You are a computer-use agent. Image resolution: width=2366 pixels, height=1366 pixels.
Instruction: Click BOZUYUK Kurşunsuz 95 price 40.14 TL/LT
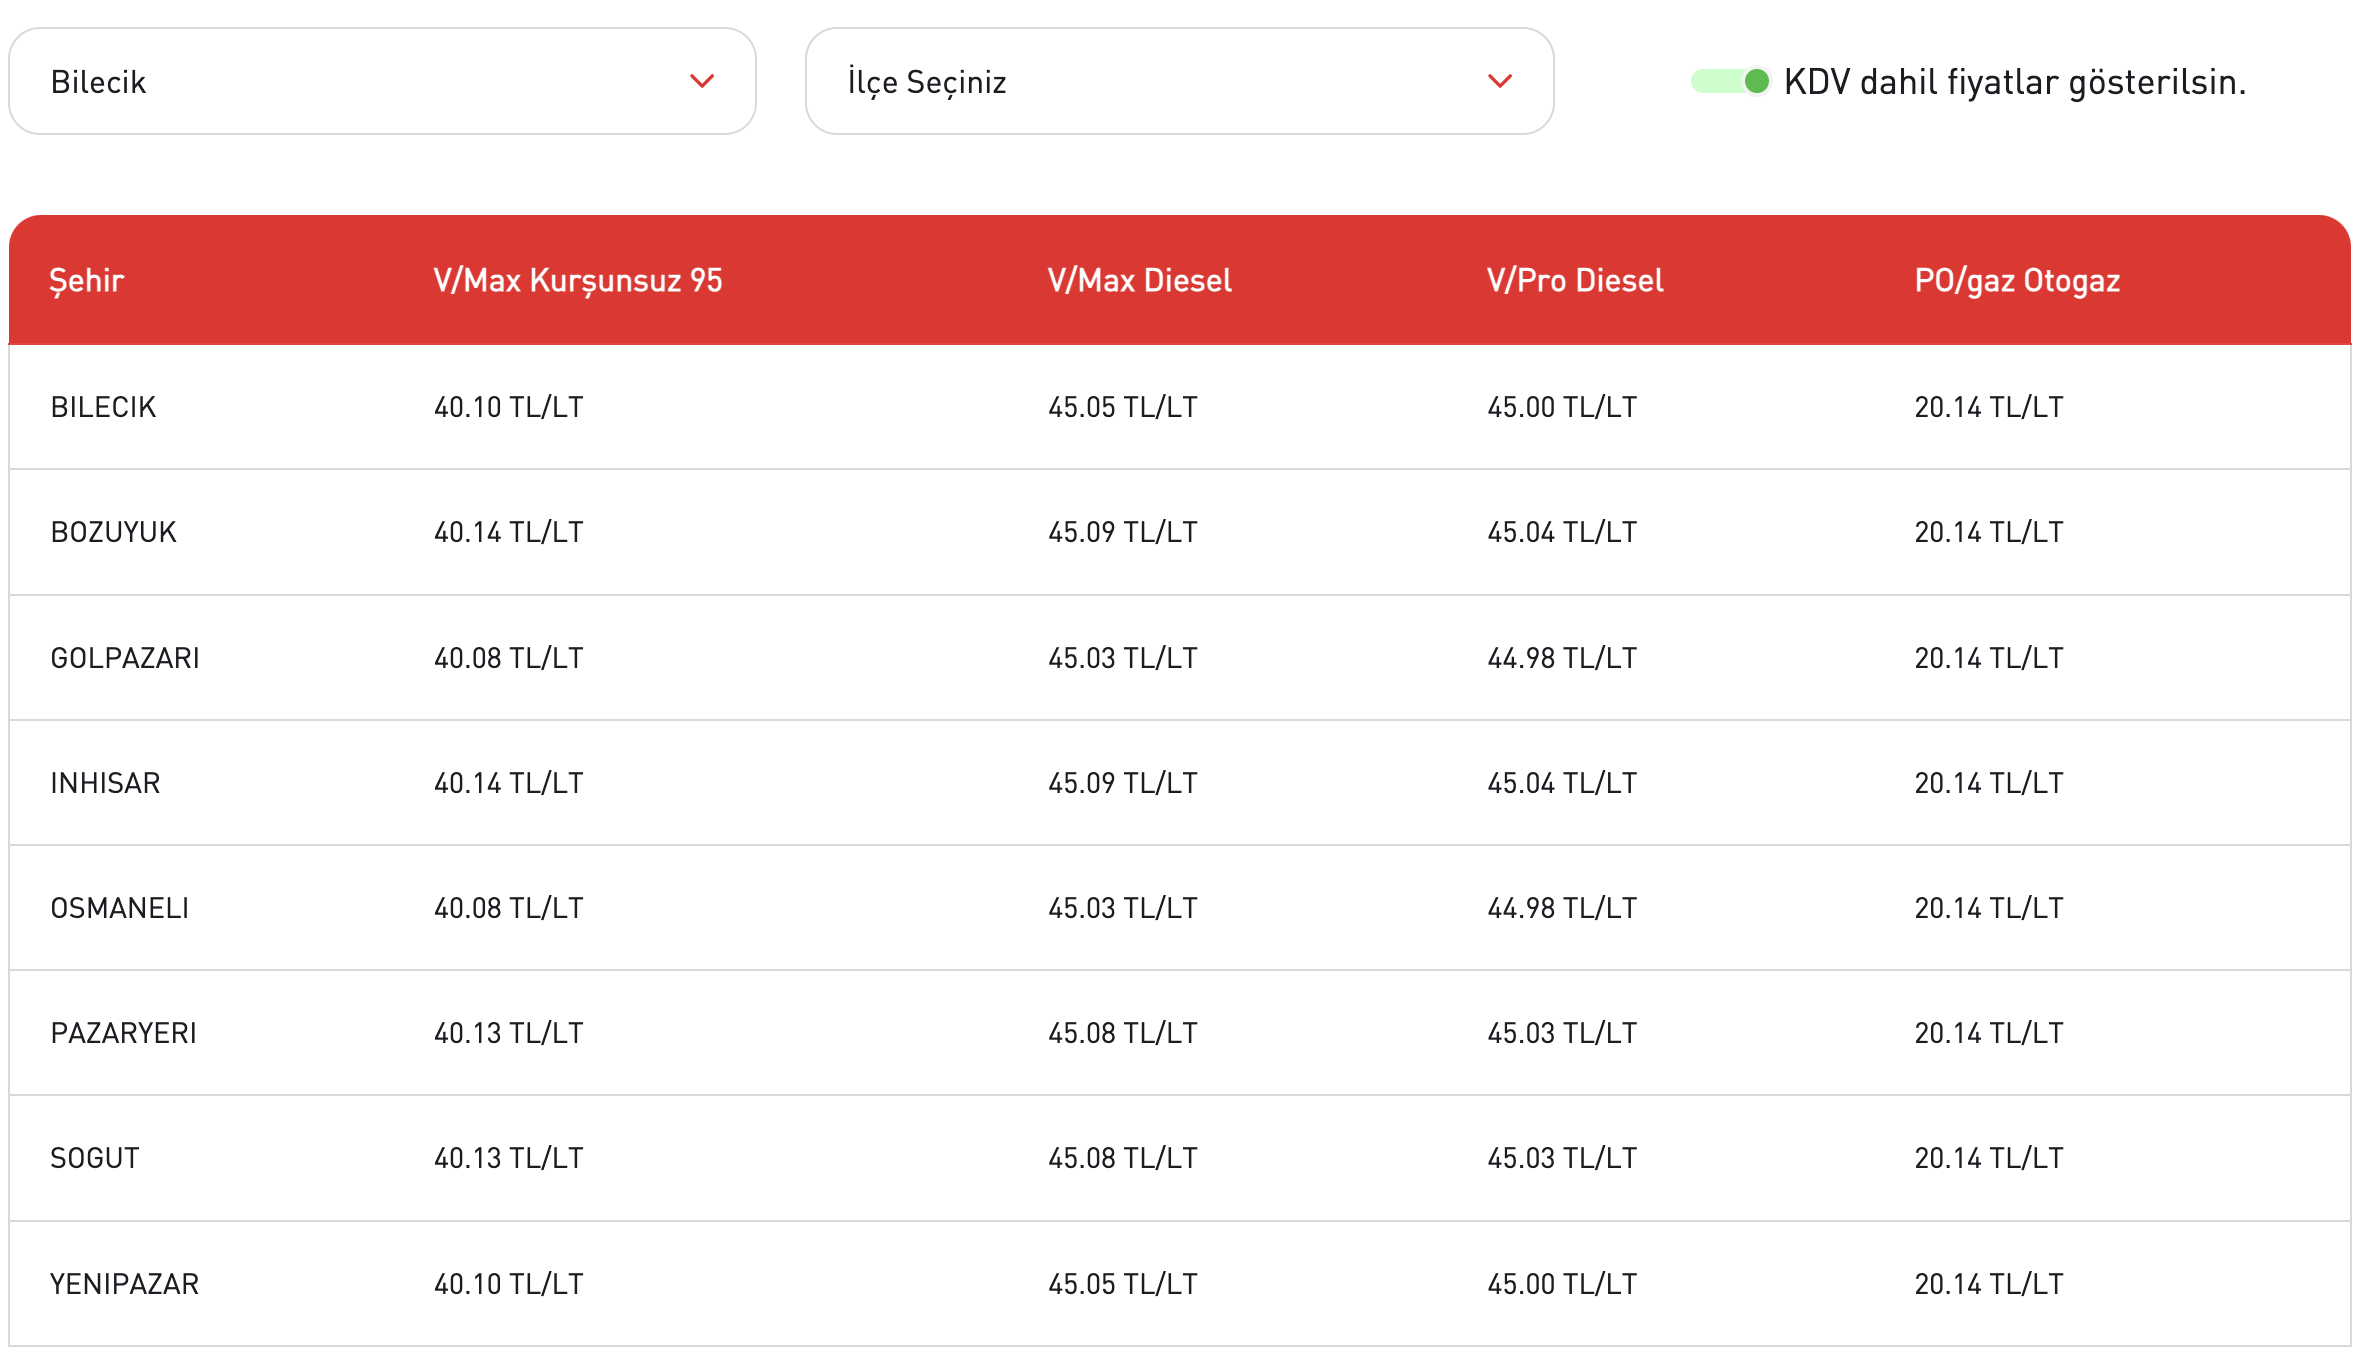pyautogui.click(x=508, y=532)
